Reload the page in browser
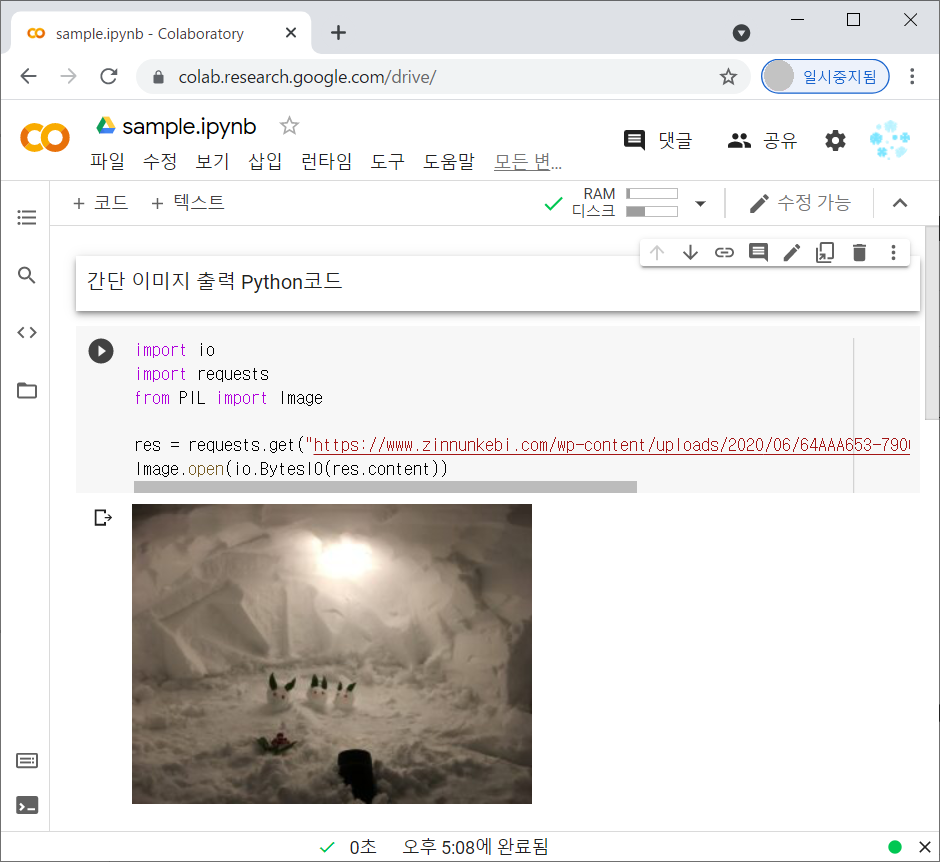 tap(109, 77)
